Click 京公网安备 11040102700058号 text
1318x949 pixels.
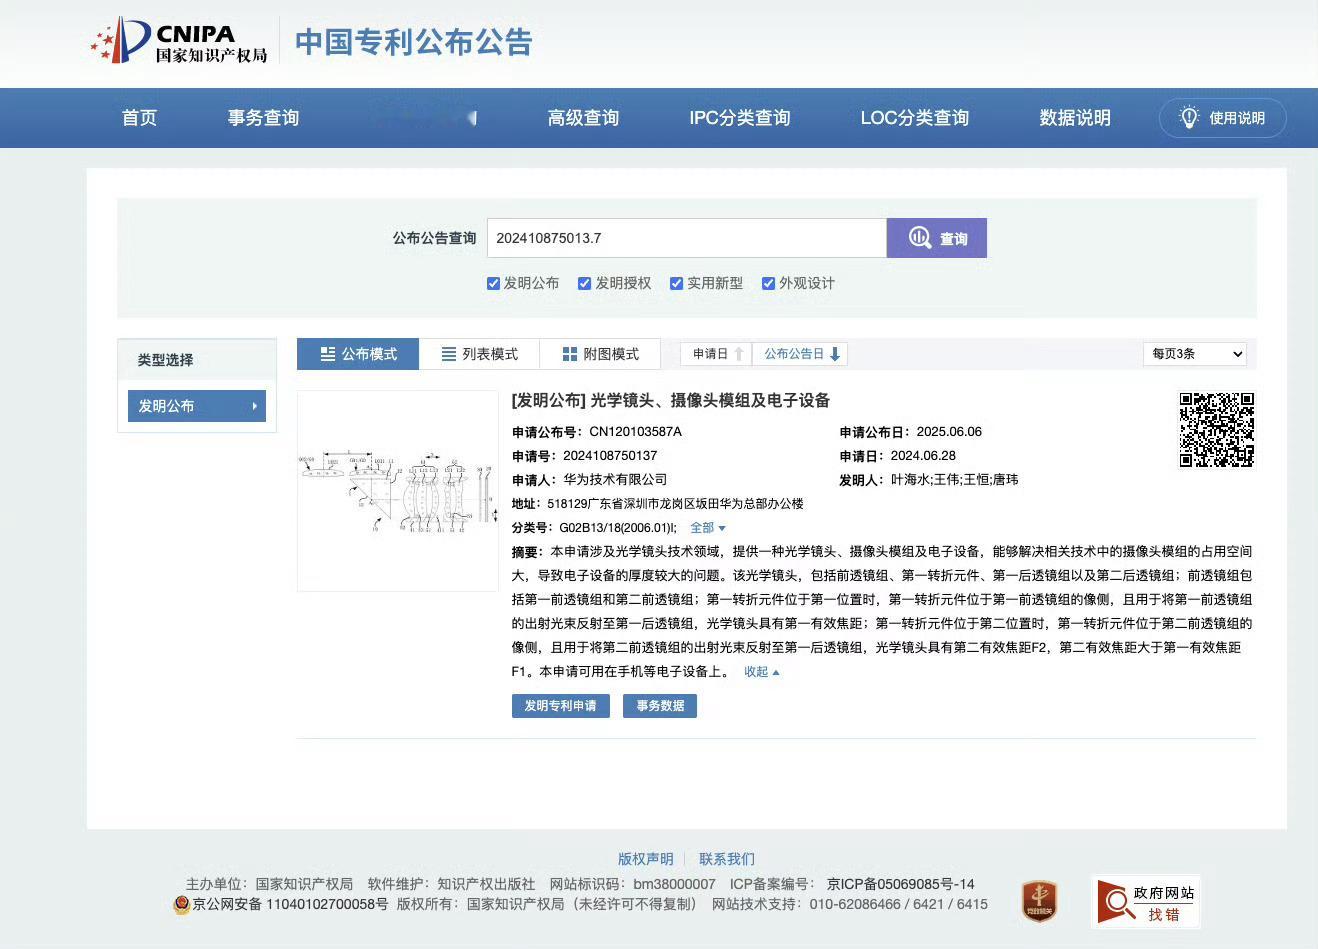click(x=291, y=904)
